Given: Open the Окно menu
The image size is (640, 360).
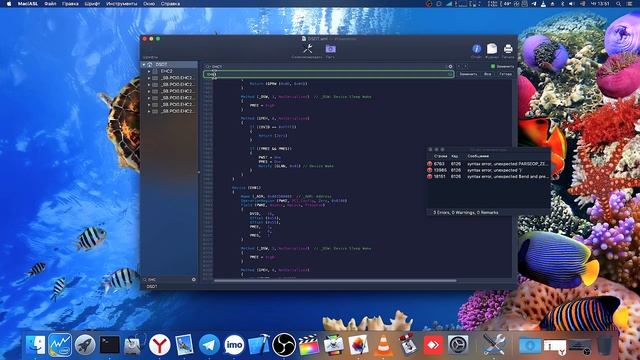Looking at the screenshot, I should tap(149, 4).
